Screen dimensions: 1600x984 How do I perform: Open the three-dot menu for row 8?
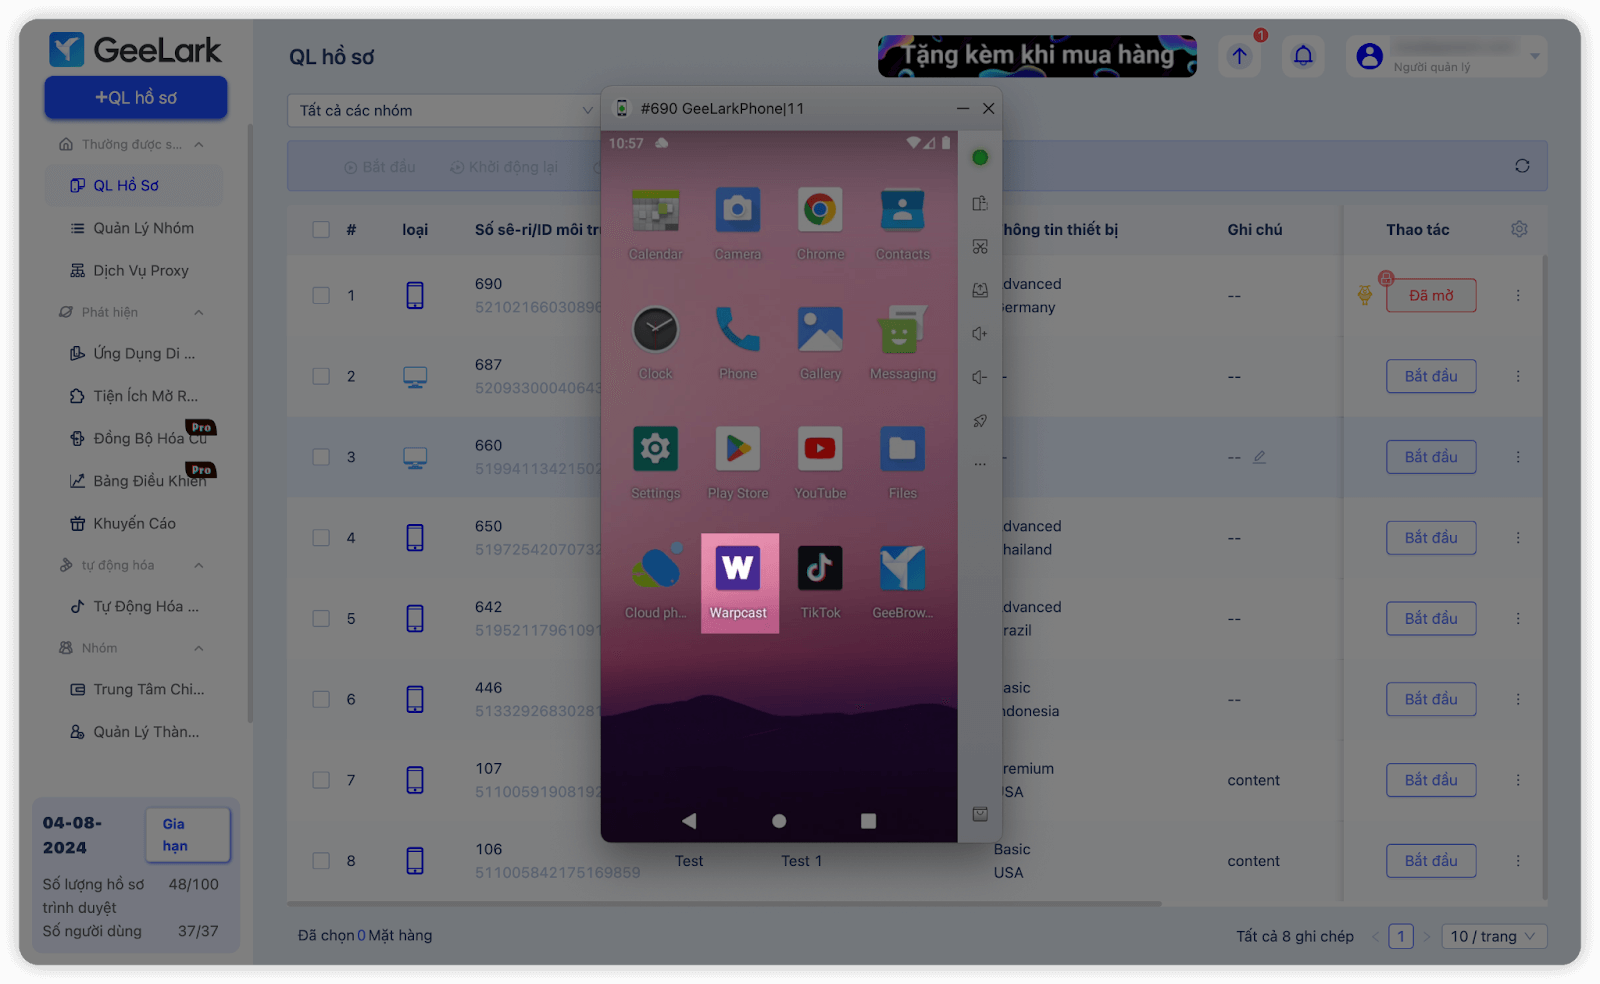(x=1518, y=861)
